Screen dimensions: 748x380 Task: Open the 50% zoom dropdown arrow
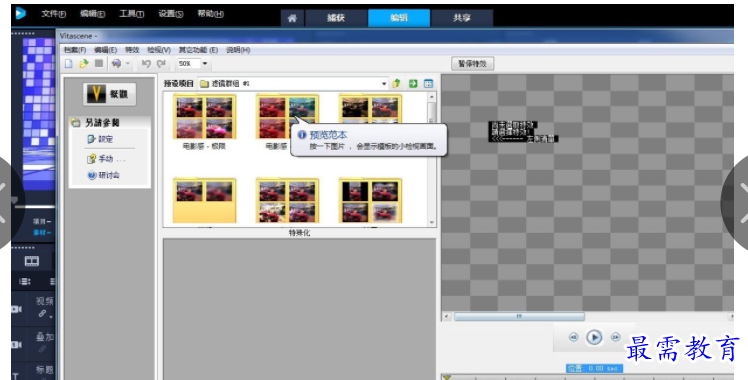205,63
